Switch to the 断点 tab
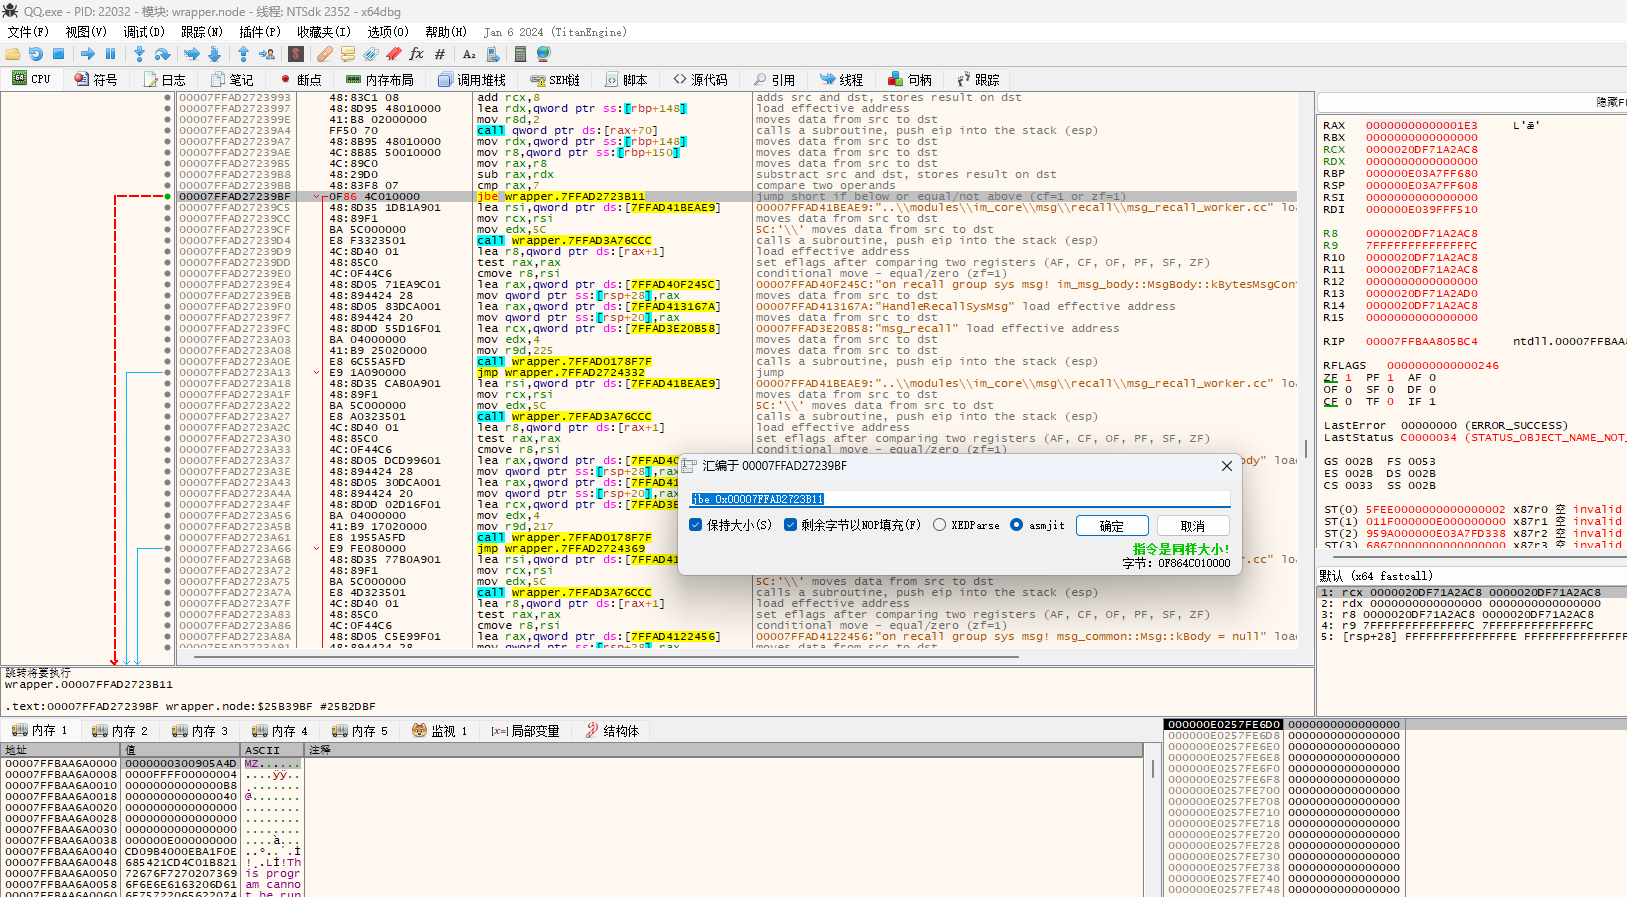This screenshot has width=1627, height=897. click(301, 80)
